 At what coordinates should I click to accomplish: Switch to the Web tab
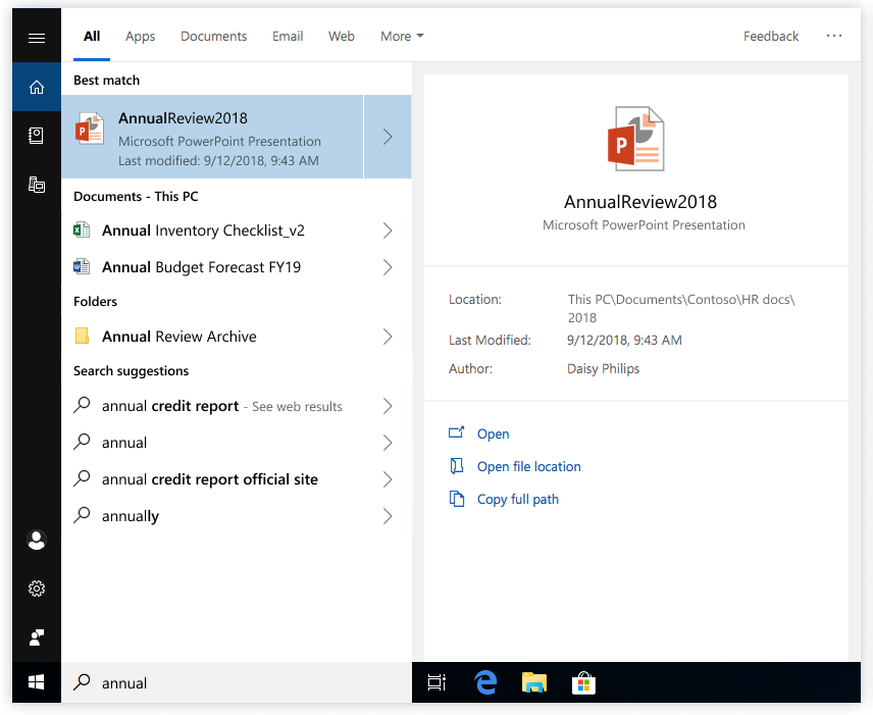(x=341, y=36)
